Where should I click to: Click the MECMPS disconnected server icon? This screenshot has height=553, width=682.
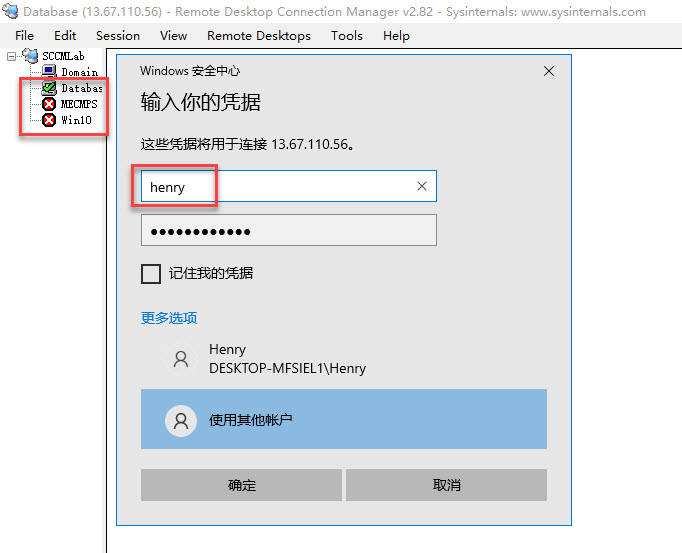coord(49,104)
